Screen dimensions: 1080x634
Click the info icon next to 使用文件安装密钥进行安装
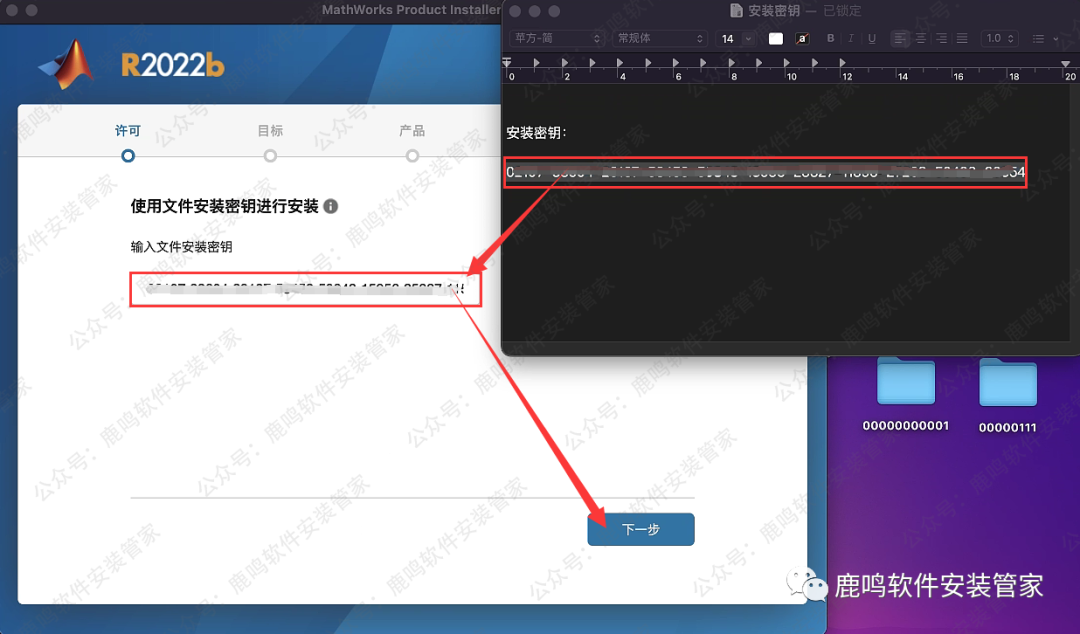point(330,205)
